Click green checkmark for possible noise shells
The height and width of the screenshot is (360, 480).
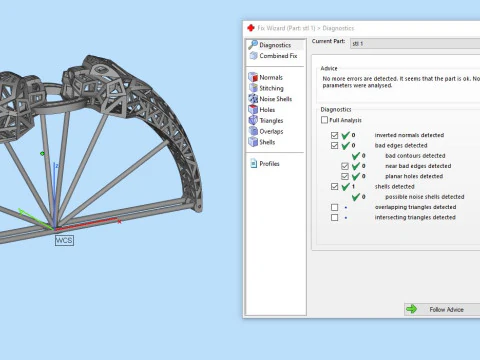[x=356, y=197]
